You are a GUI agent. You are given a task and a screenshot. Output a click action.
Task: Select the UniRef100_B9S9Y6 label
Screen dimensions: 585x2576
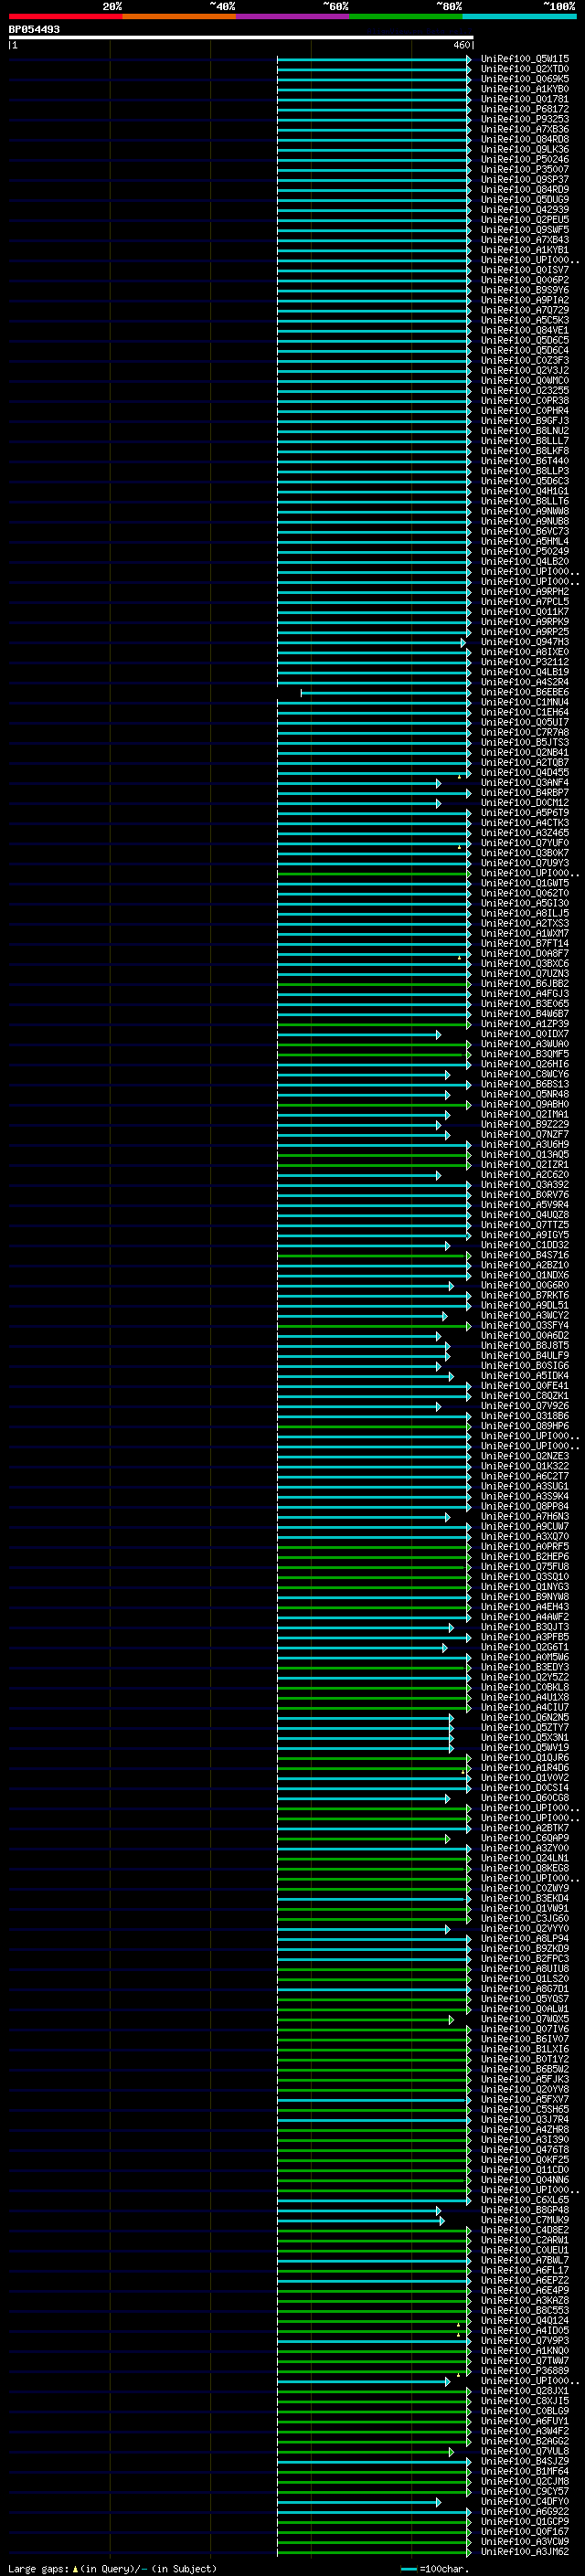click(525, 290)
